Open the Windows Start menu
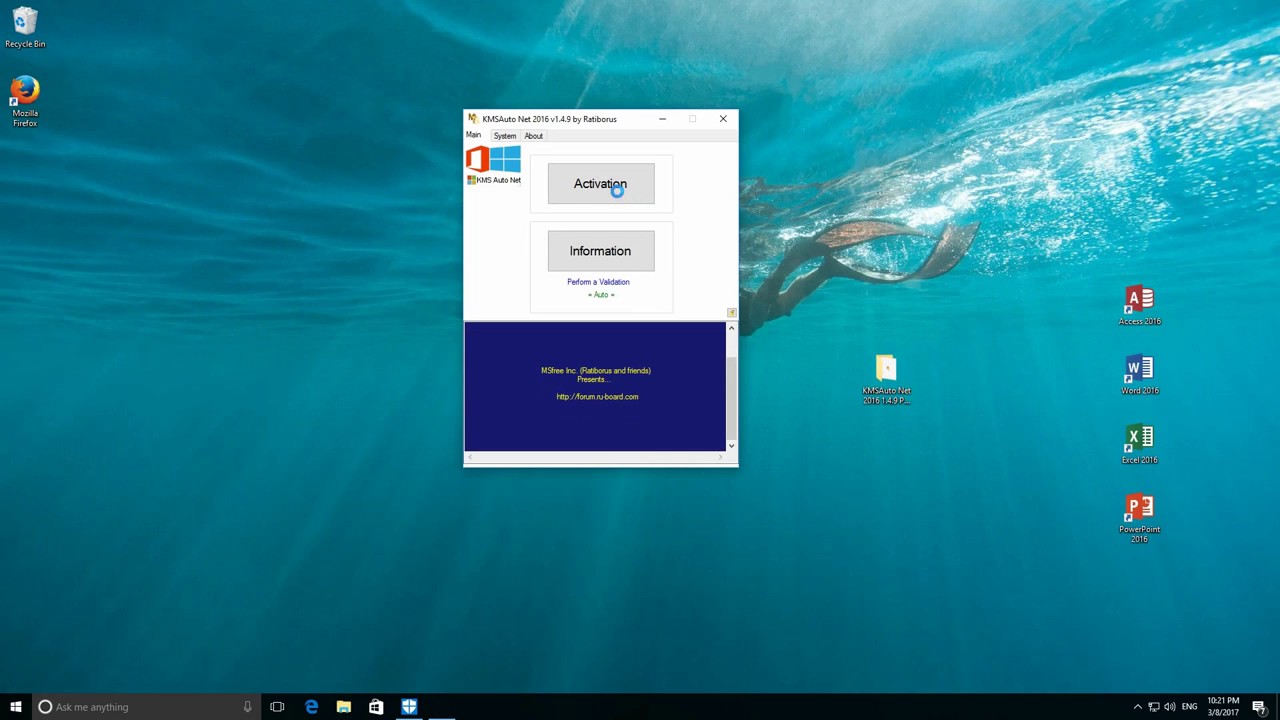The width and height of the screenshot is (1280, 720). pos(16,707)
